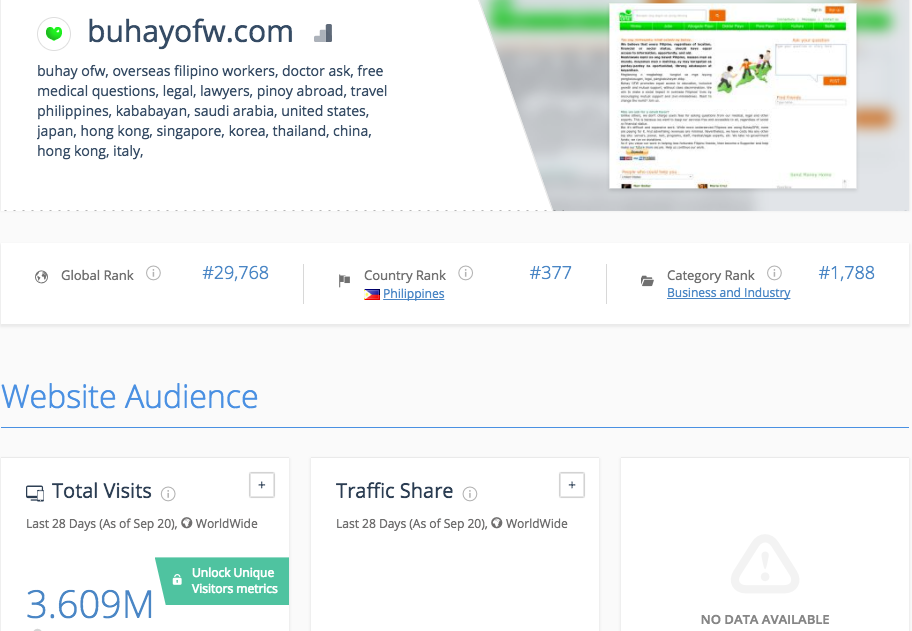This screenshot has height=631, width=912.
Task: Click the buhayofw.com site title
Action: (x=190, y=31)
